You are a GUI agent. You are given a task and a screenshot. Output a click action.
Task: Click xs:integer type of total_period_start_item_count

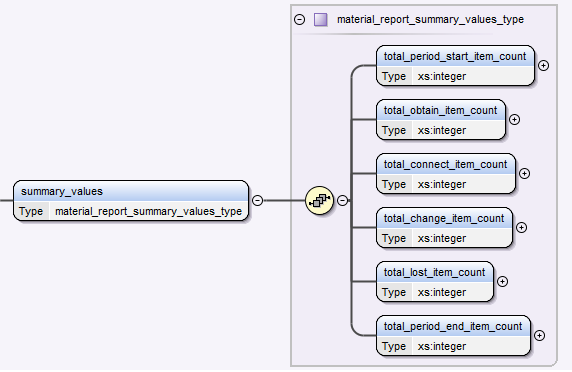pos(442,76)
